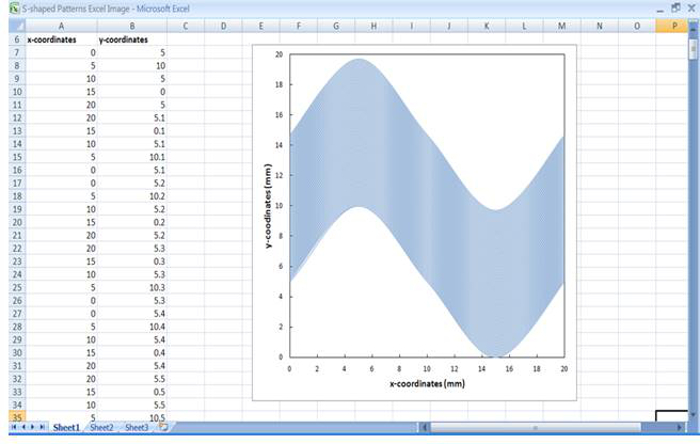Image resolution: width=700 pixels, height=444 pixels.
Task: Go to last sheet navigation arrow
Action: point(42,427)
